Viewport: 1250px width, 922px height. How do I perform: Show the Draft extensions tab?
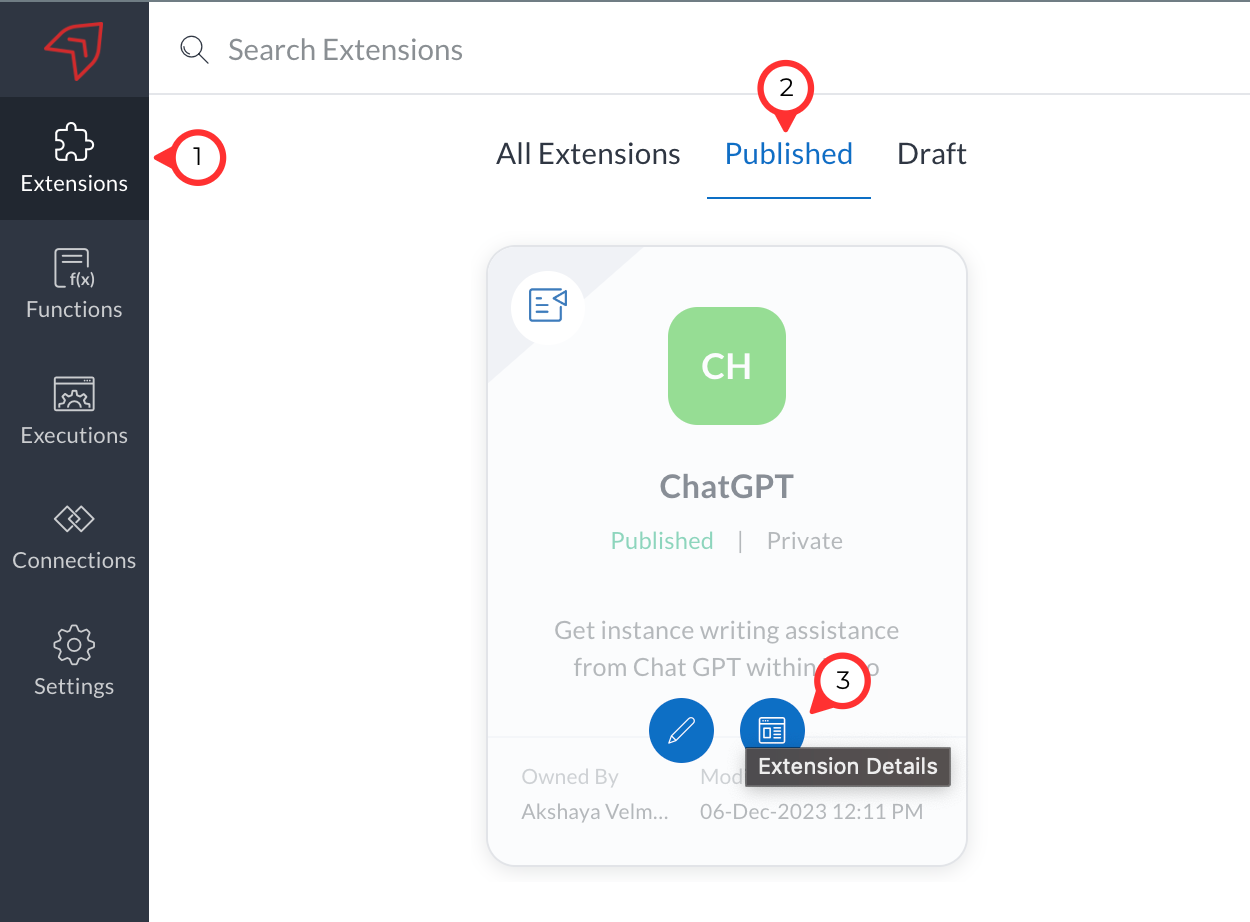pos(931,154)
